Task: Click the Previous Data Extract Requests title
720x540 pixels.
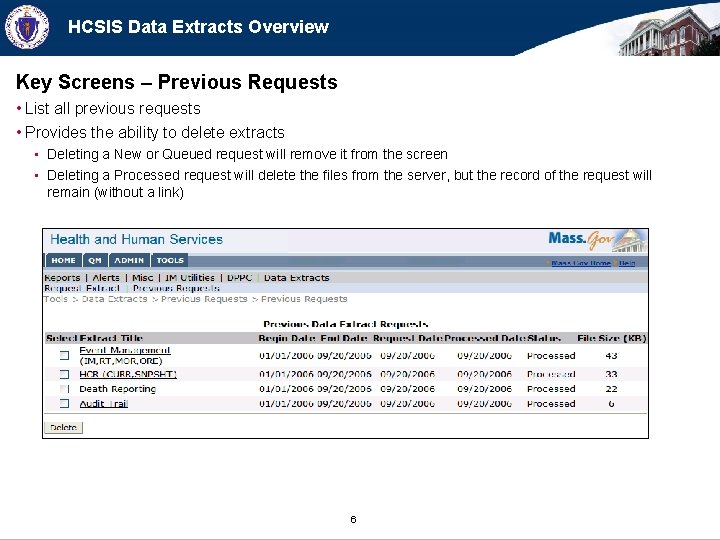Action: [346, 324]
